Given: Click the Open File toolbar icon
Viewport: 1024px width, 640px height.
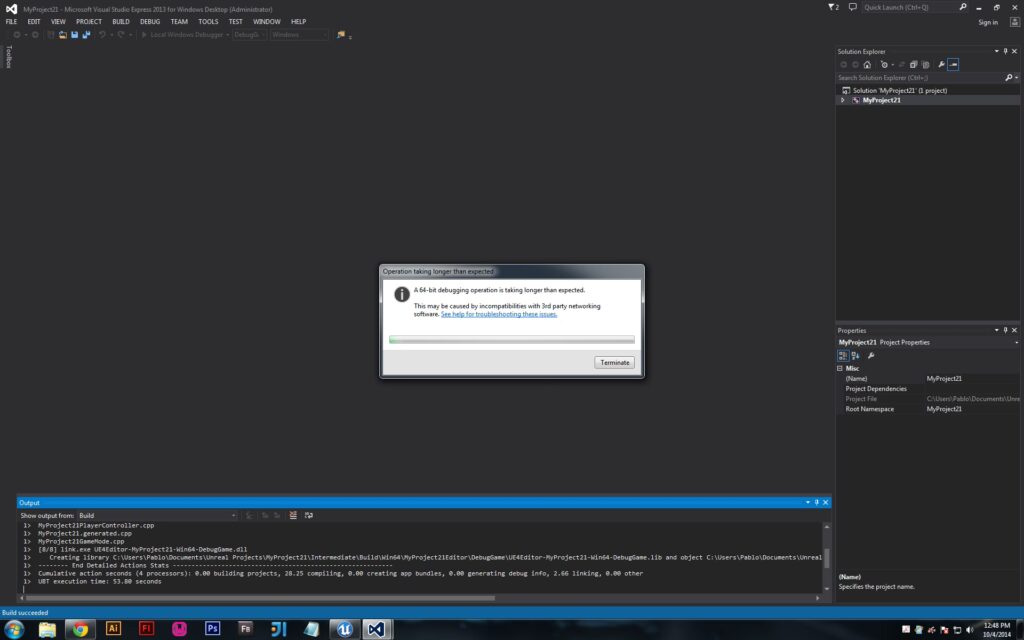Looking at the screenshot, I should (62, 35).
